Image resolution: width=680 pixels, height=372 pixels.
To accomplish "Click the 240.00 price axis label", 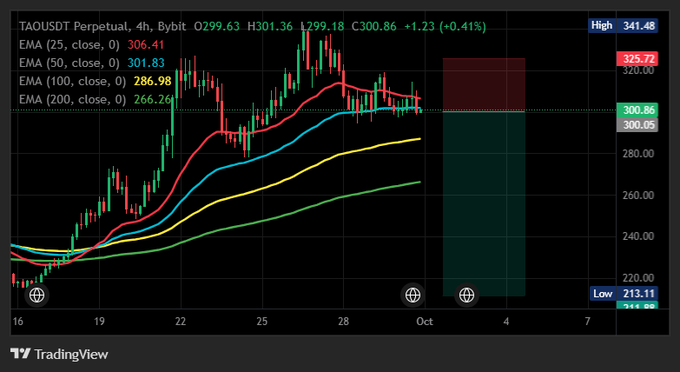I will 638,237.
